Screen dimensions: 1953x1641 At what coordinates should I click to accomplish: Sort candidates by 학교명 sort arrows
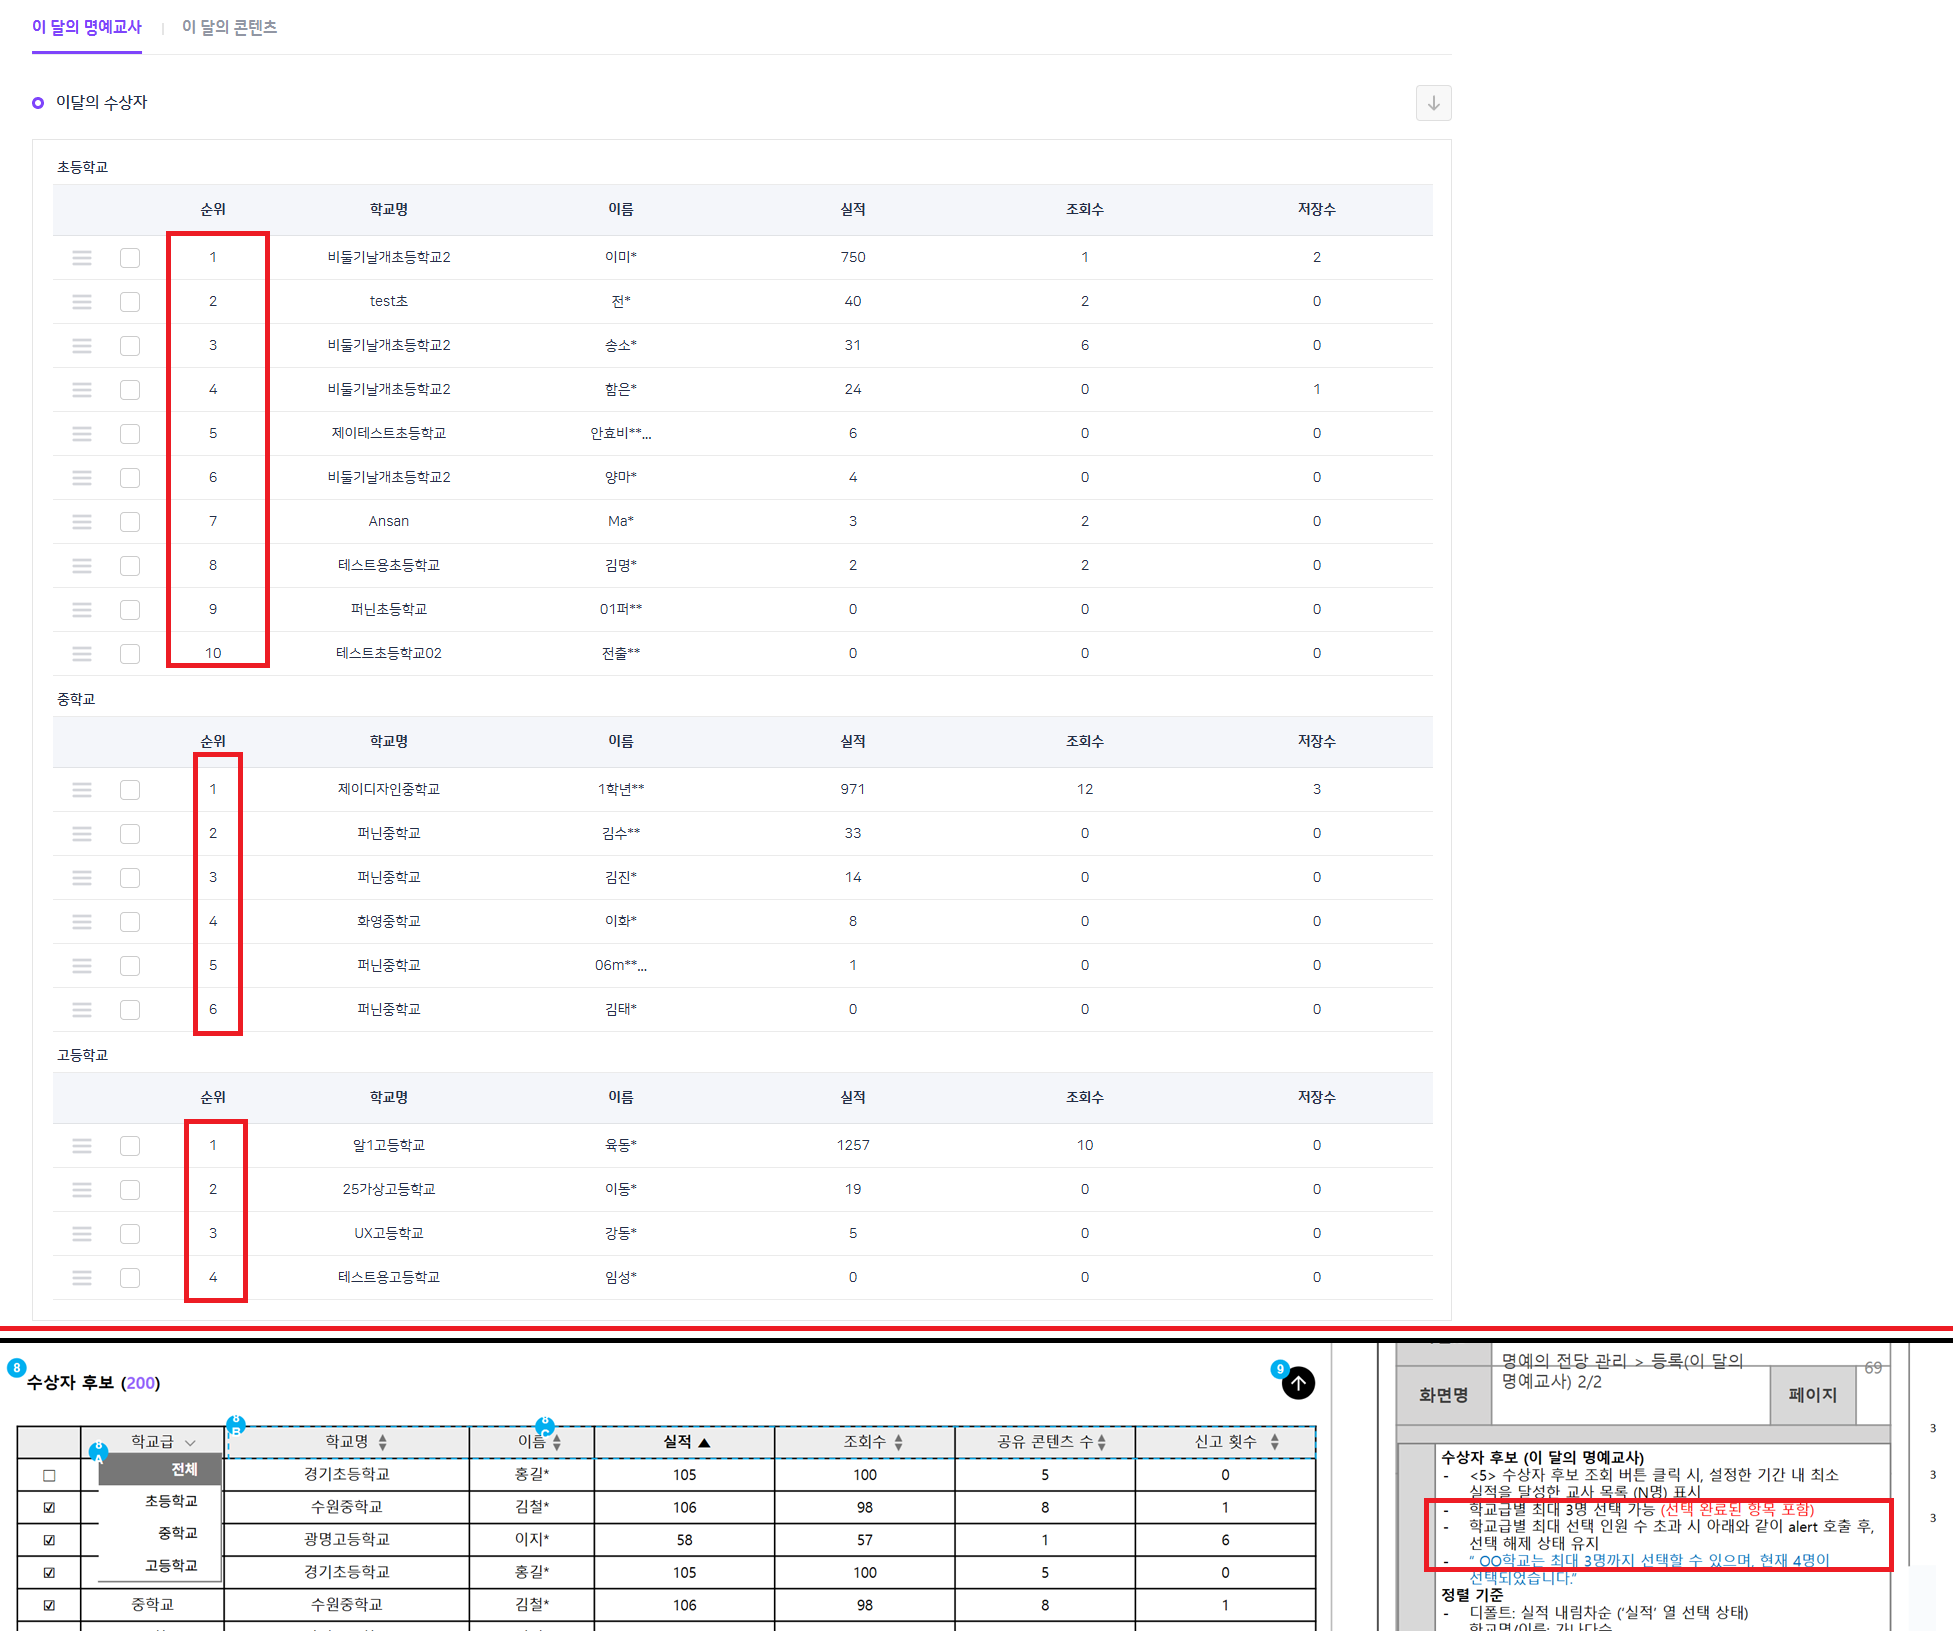coord(382,1442)
